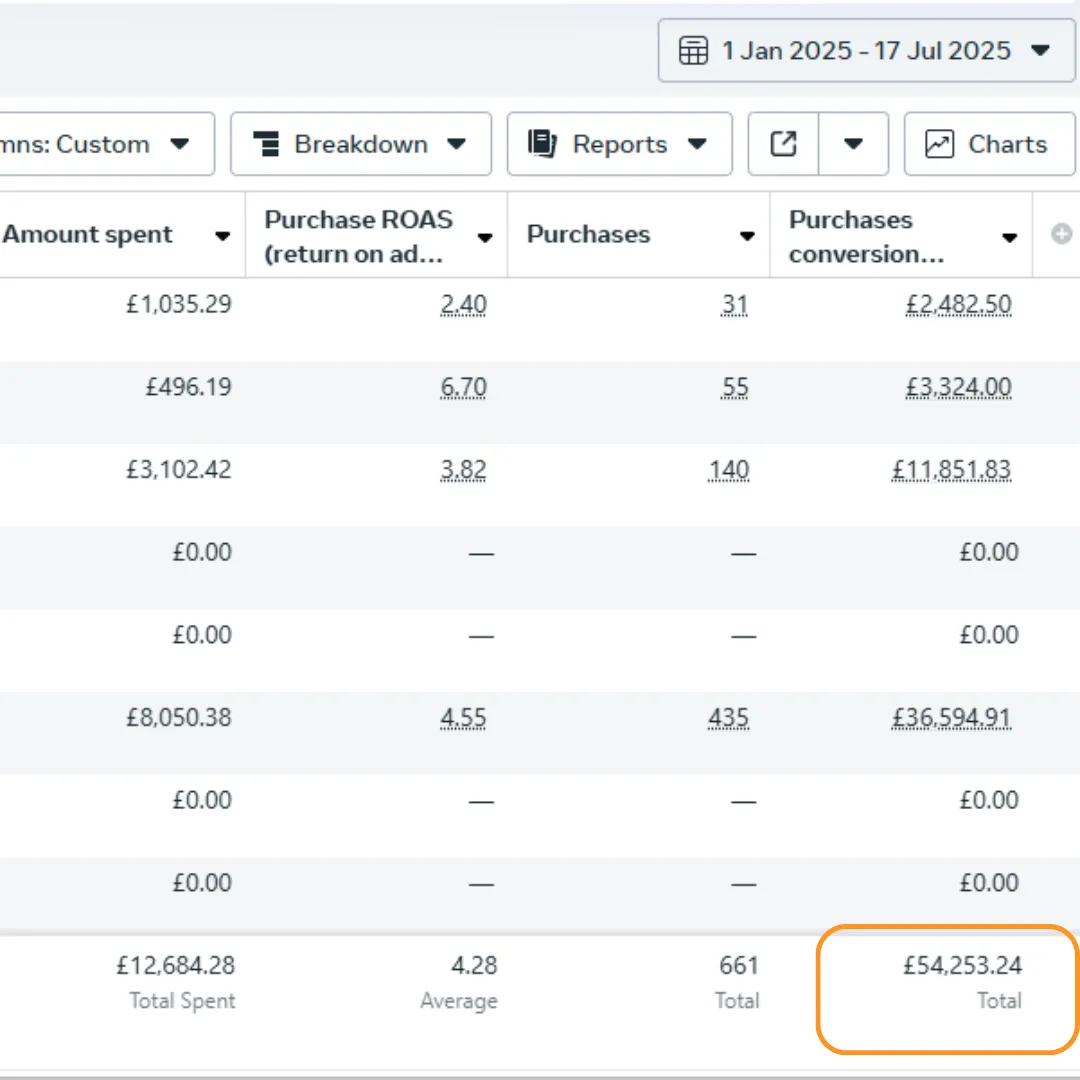Click the purchases count 435

click(729, 718)
